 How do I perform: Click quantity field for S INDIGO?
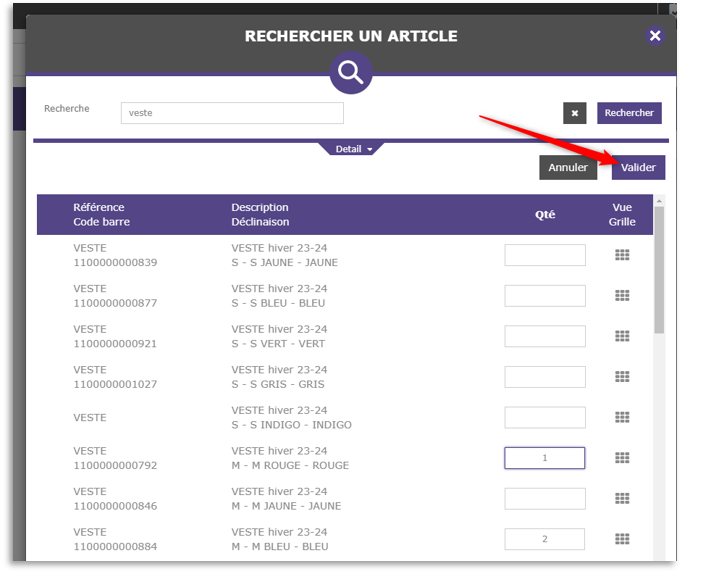545,417
